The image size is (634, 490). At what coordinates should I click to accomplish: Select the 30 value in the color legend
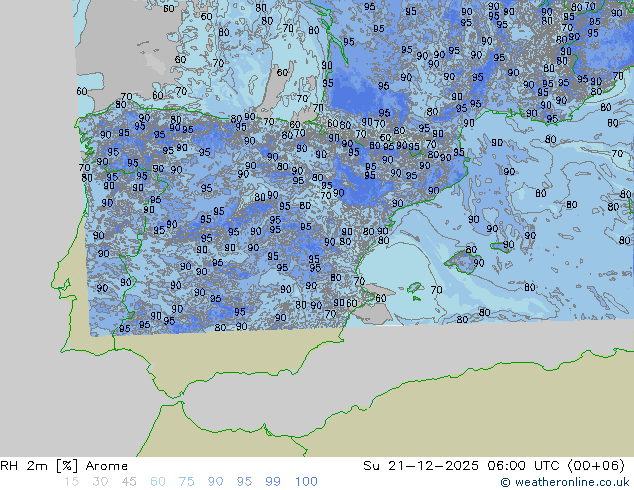(100, 482)
